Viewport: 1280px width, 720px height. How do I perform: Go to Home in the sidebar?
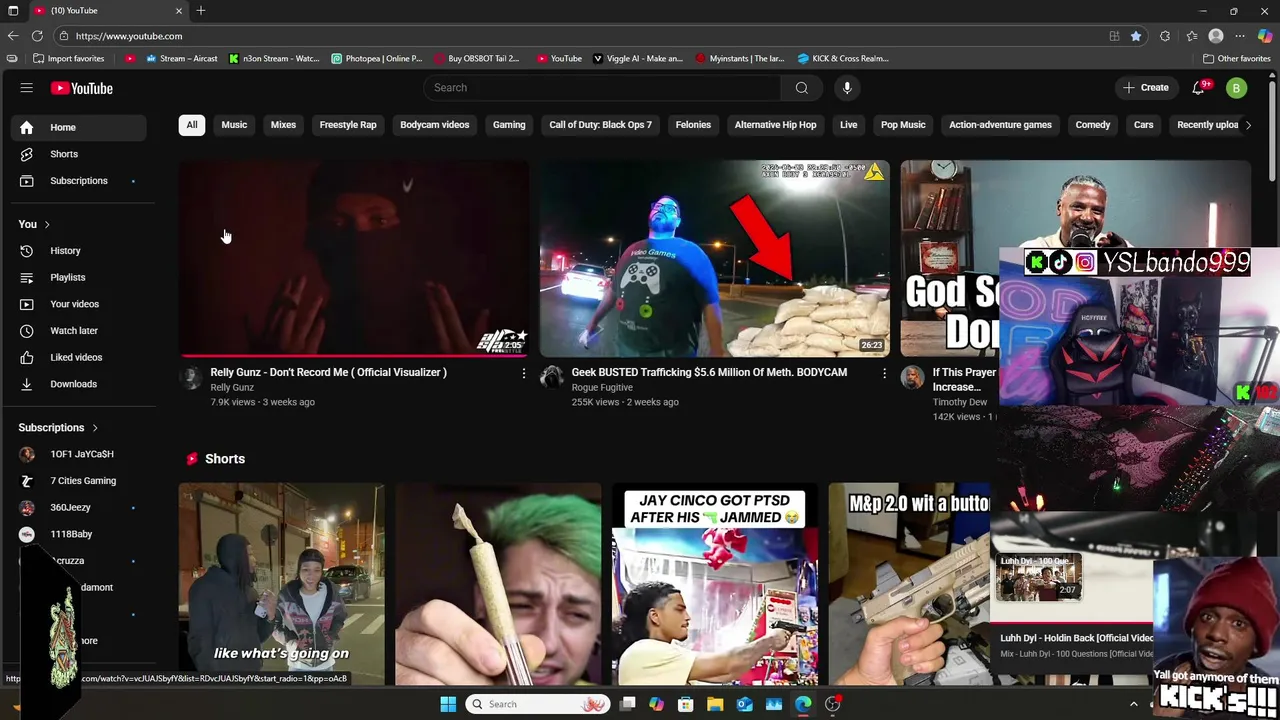coord(79,127)
